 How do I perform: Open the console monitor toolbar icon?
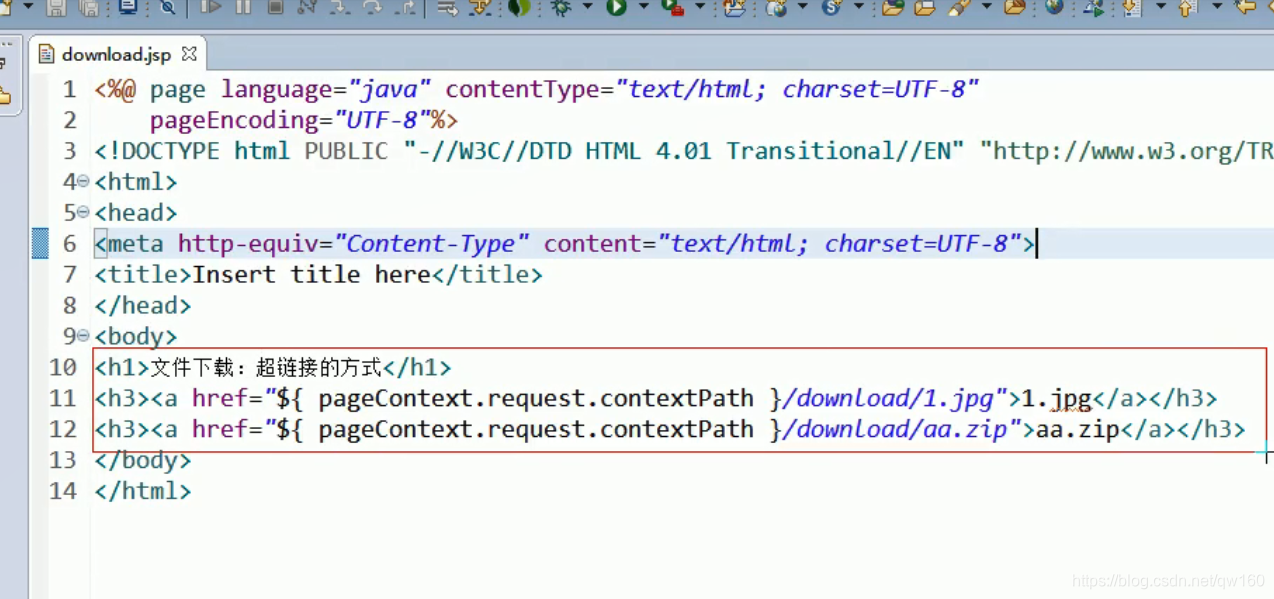click(x=128, y=7)
